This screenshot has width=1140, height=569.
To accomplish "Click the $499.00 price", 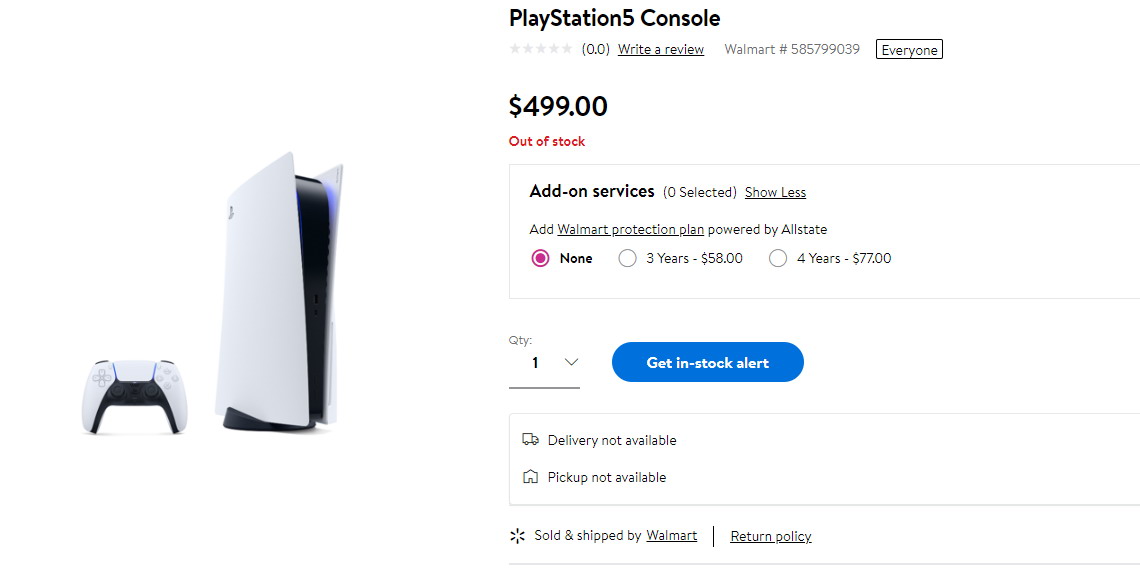I will [x=558, y=106].
